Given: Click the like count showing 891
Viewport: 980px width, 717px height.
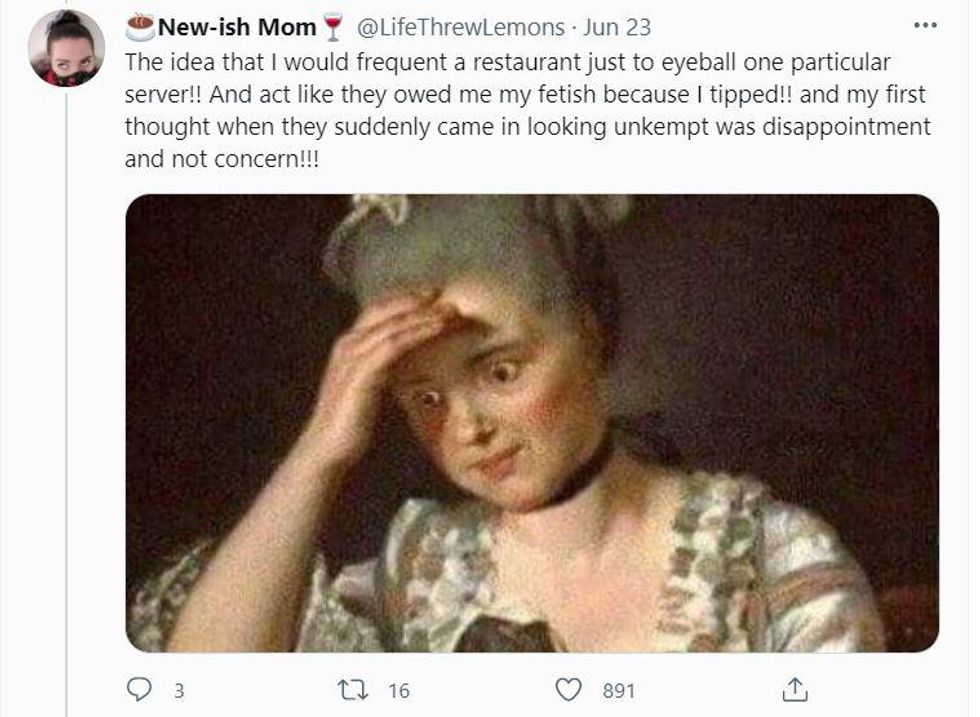Looking at the screenshot, I should [x=617, y=690].
